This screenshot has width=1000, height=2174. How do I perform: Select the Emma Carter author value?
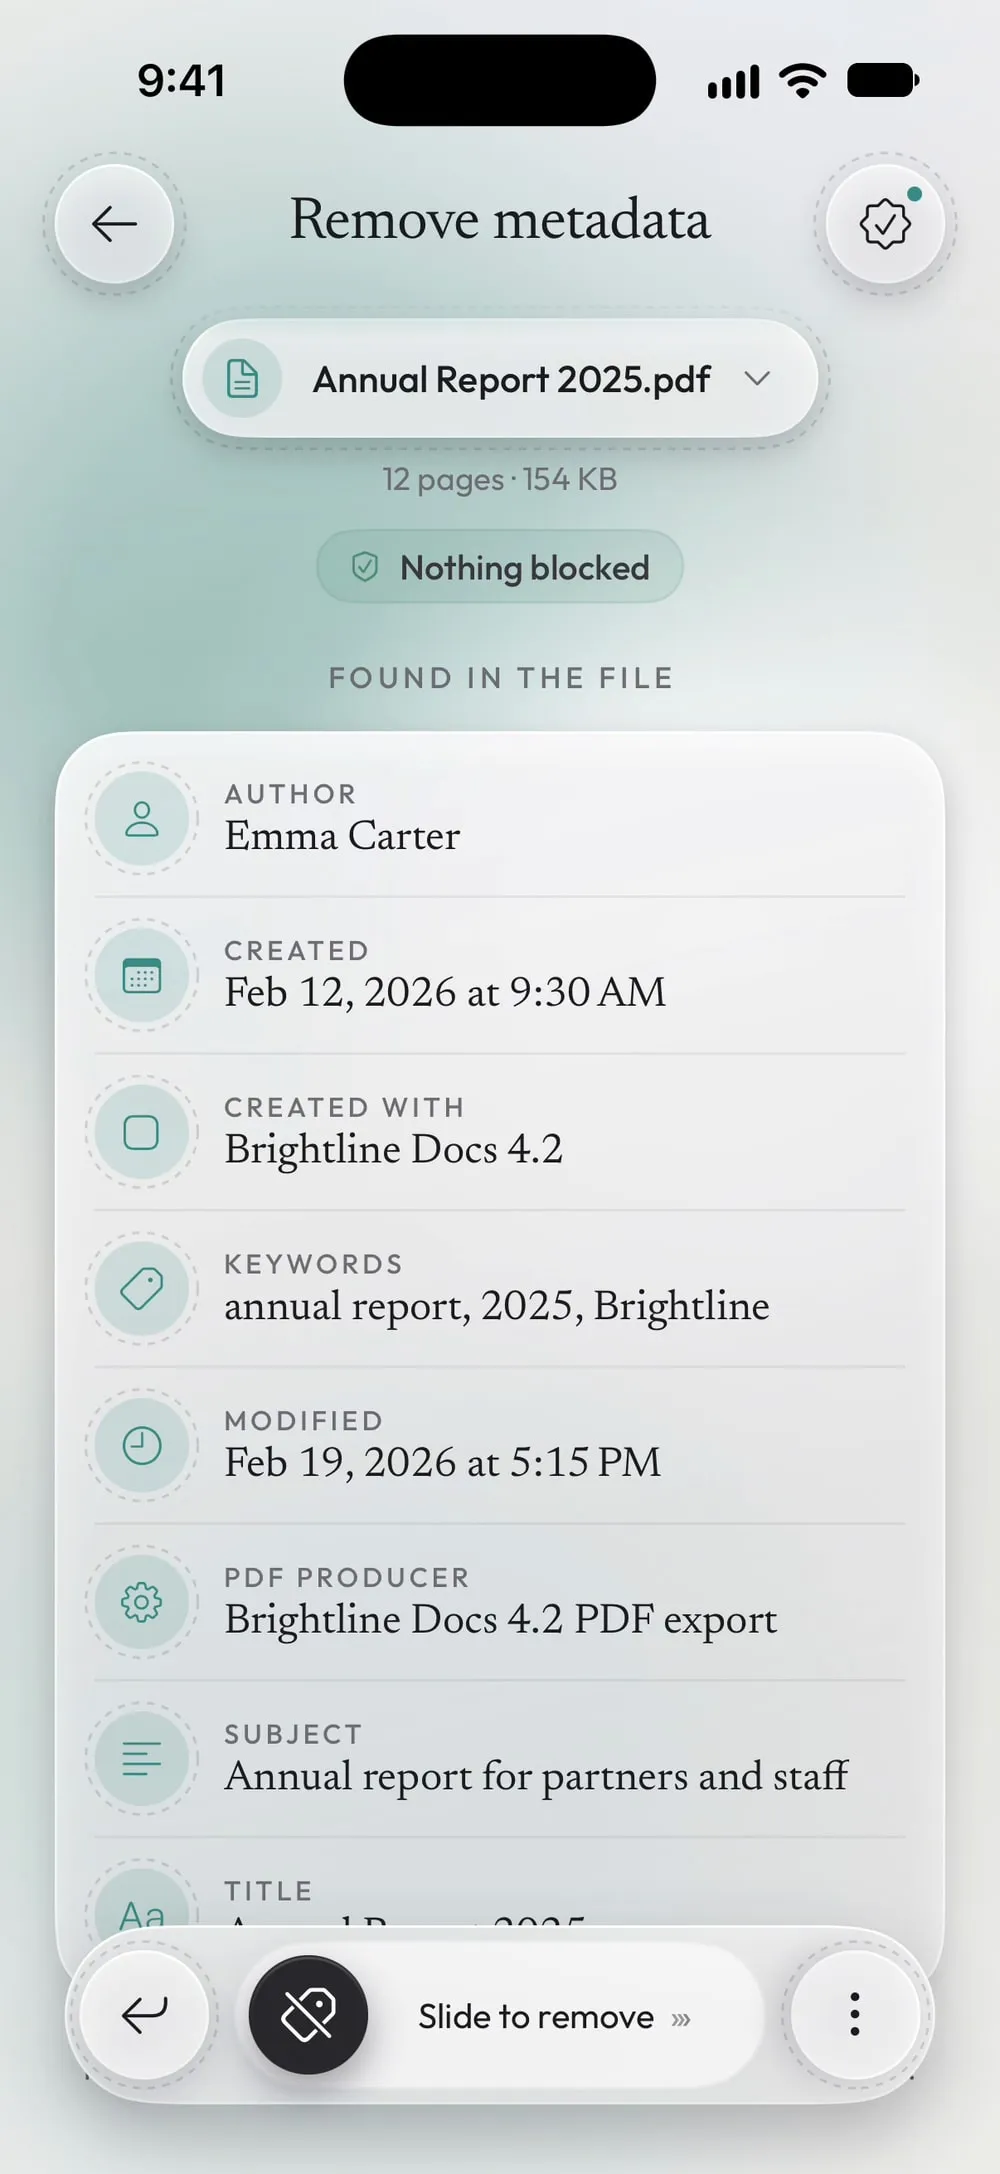pyautogui.click(x=342, y=837)
